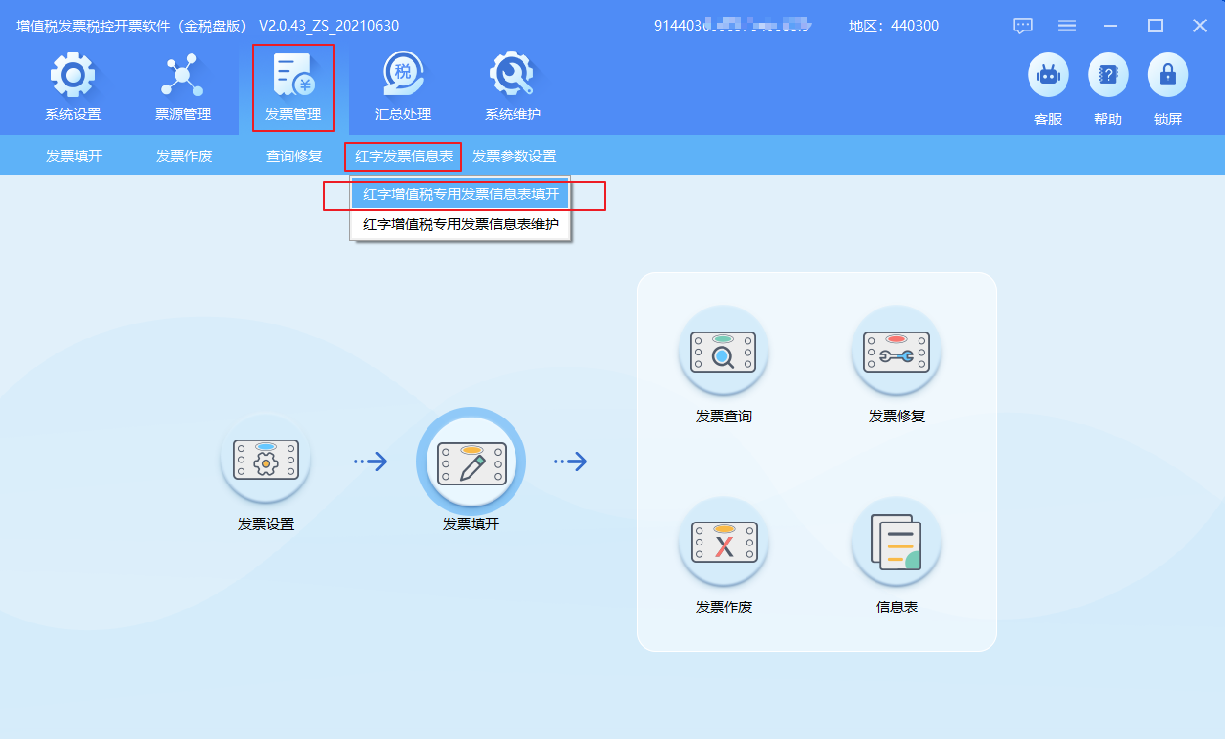Click the 发票修复 text label
Viewport: 1225px width, 739px height.
pyautogui.click(x=897, y=416)
